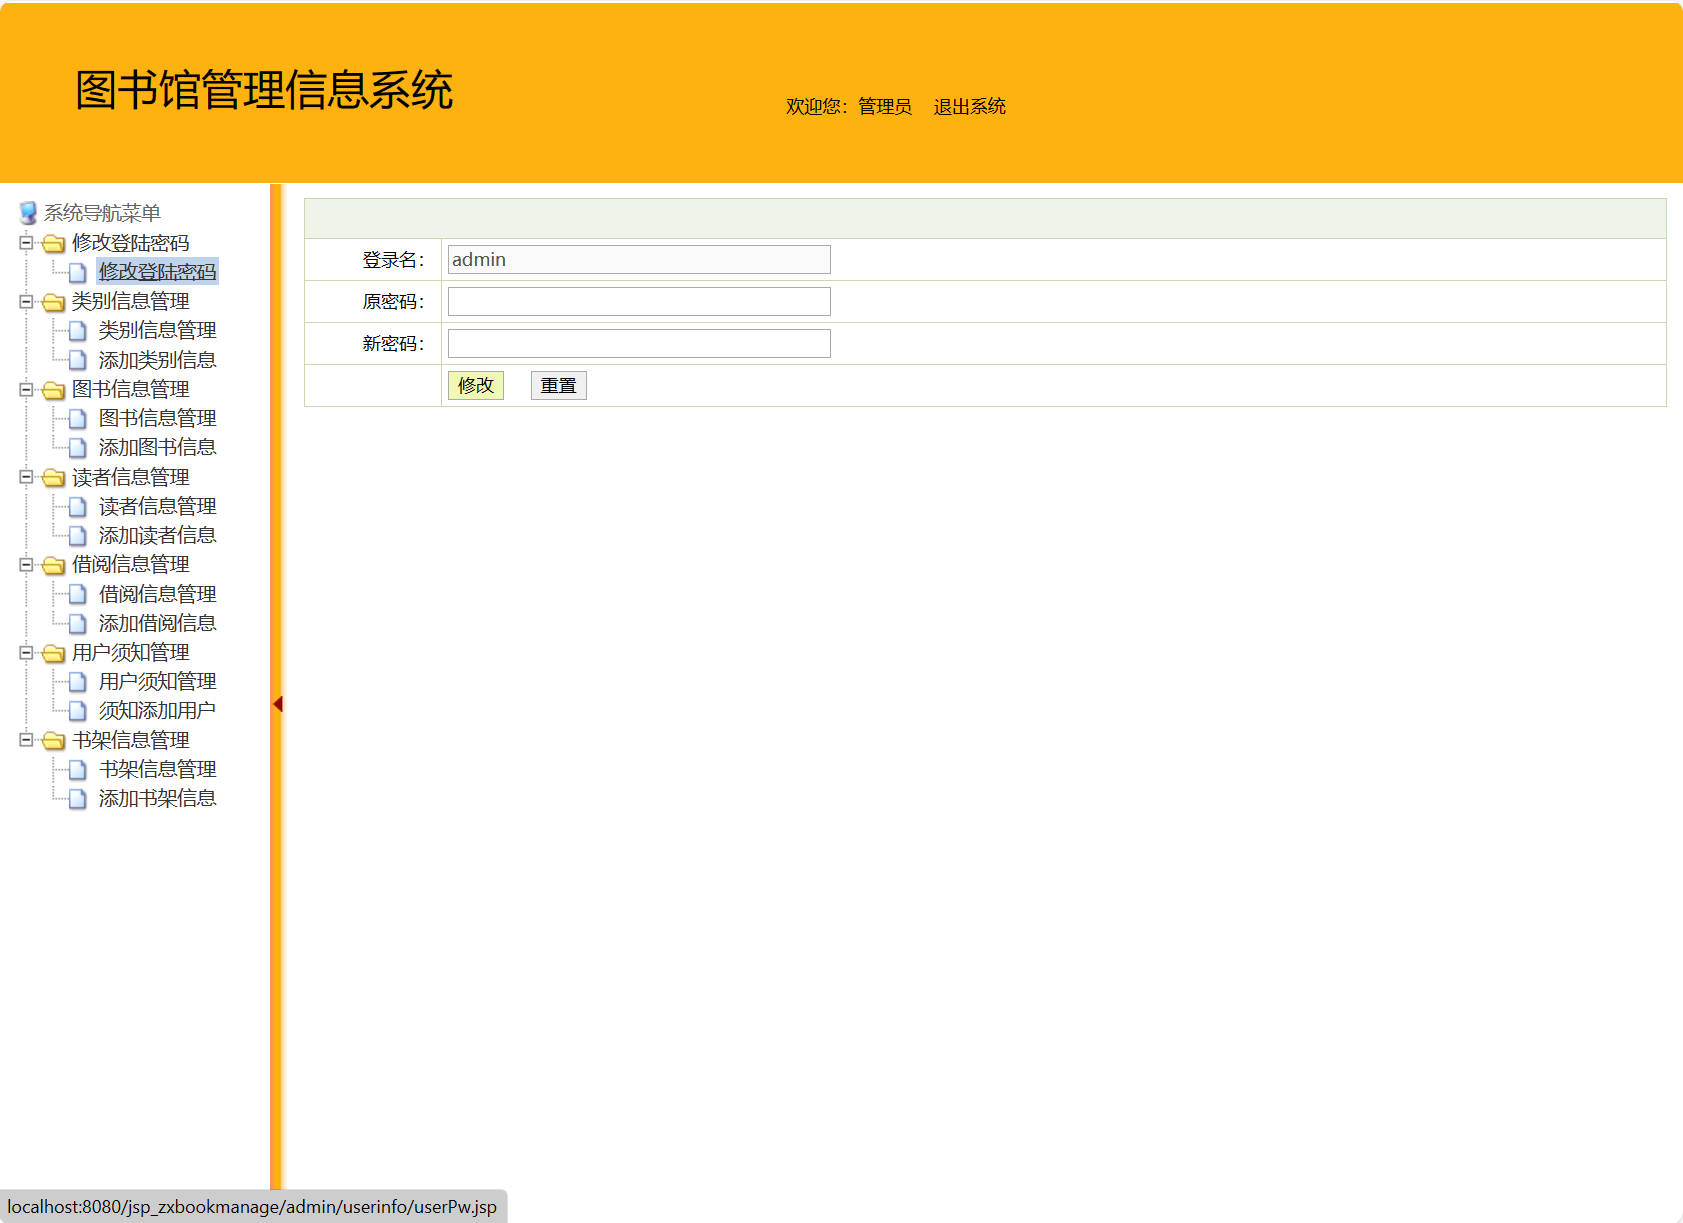Click the 退出系统 logout link
1683x1223 pixels.
[x=969, y=106]
